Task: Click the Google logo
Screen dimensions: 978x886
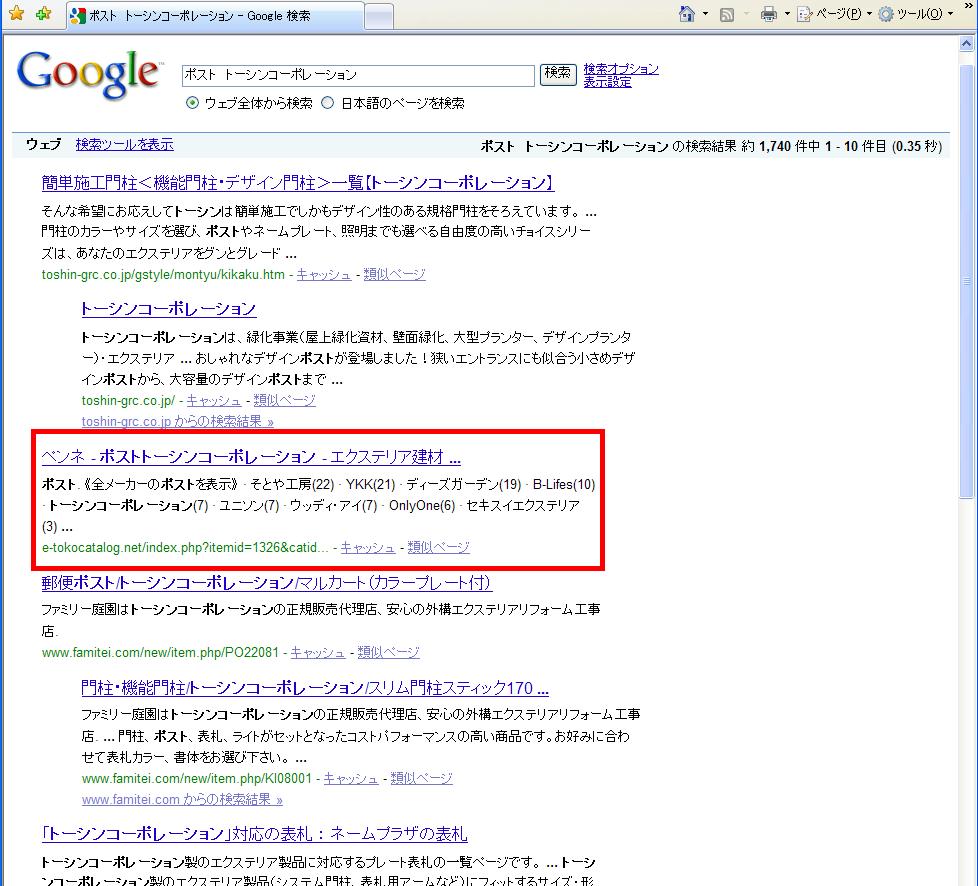Action: pos(88,73)
